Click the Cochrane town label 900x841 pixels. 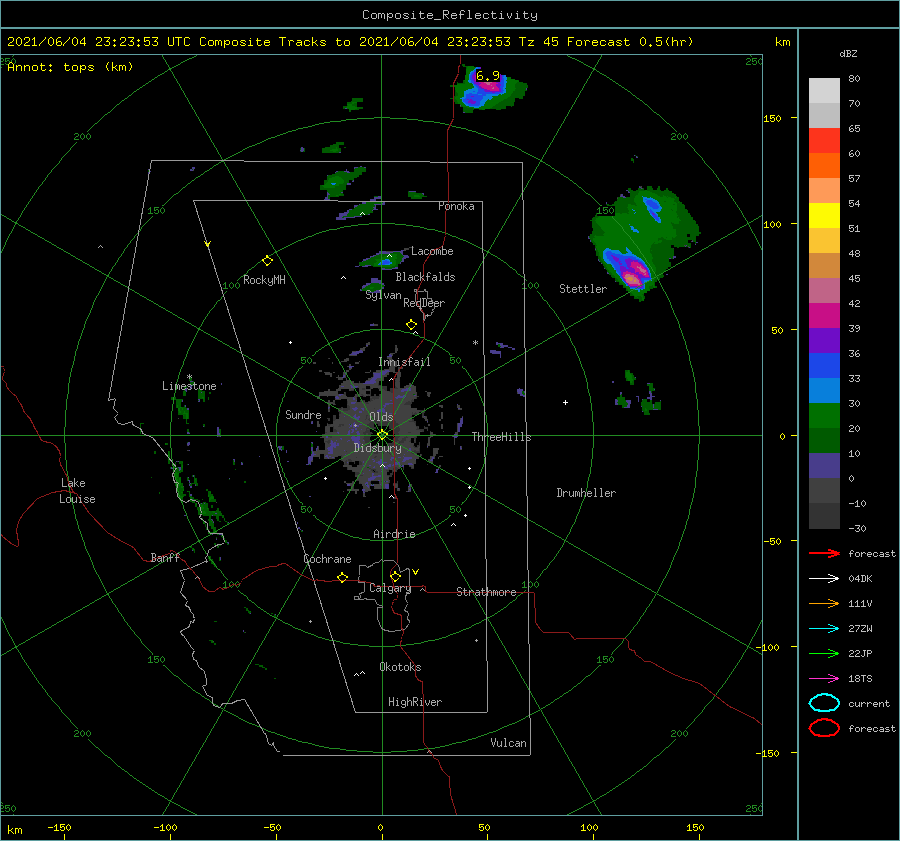(x=327, y=559)
